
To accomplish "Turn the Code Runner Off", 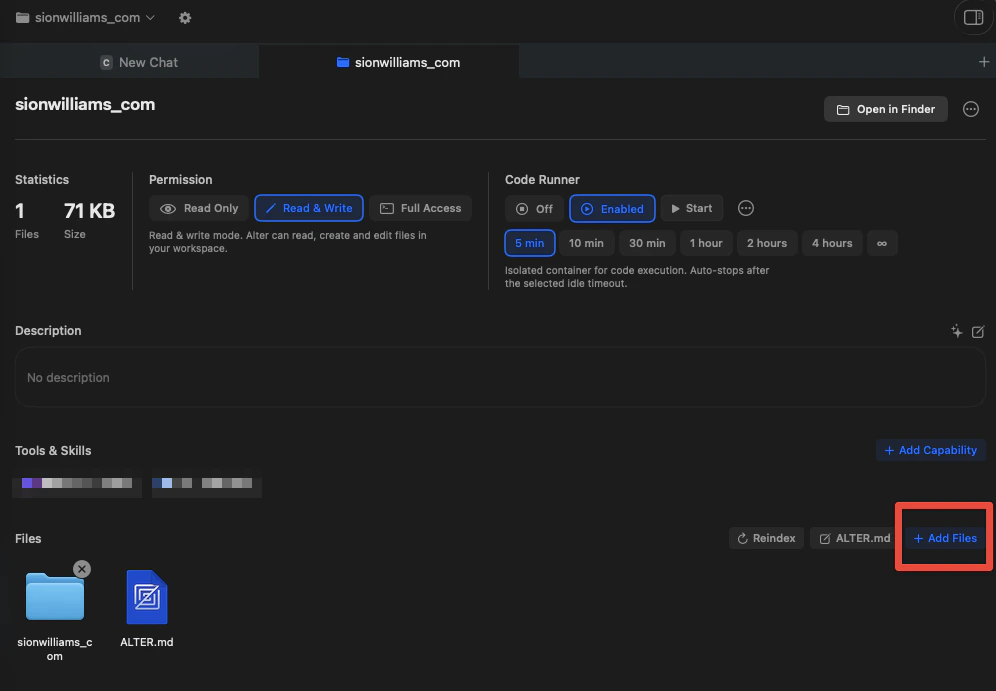I will pyautogui.click(x=534, y=208).
